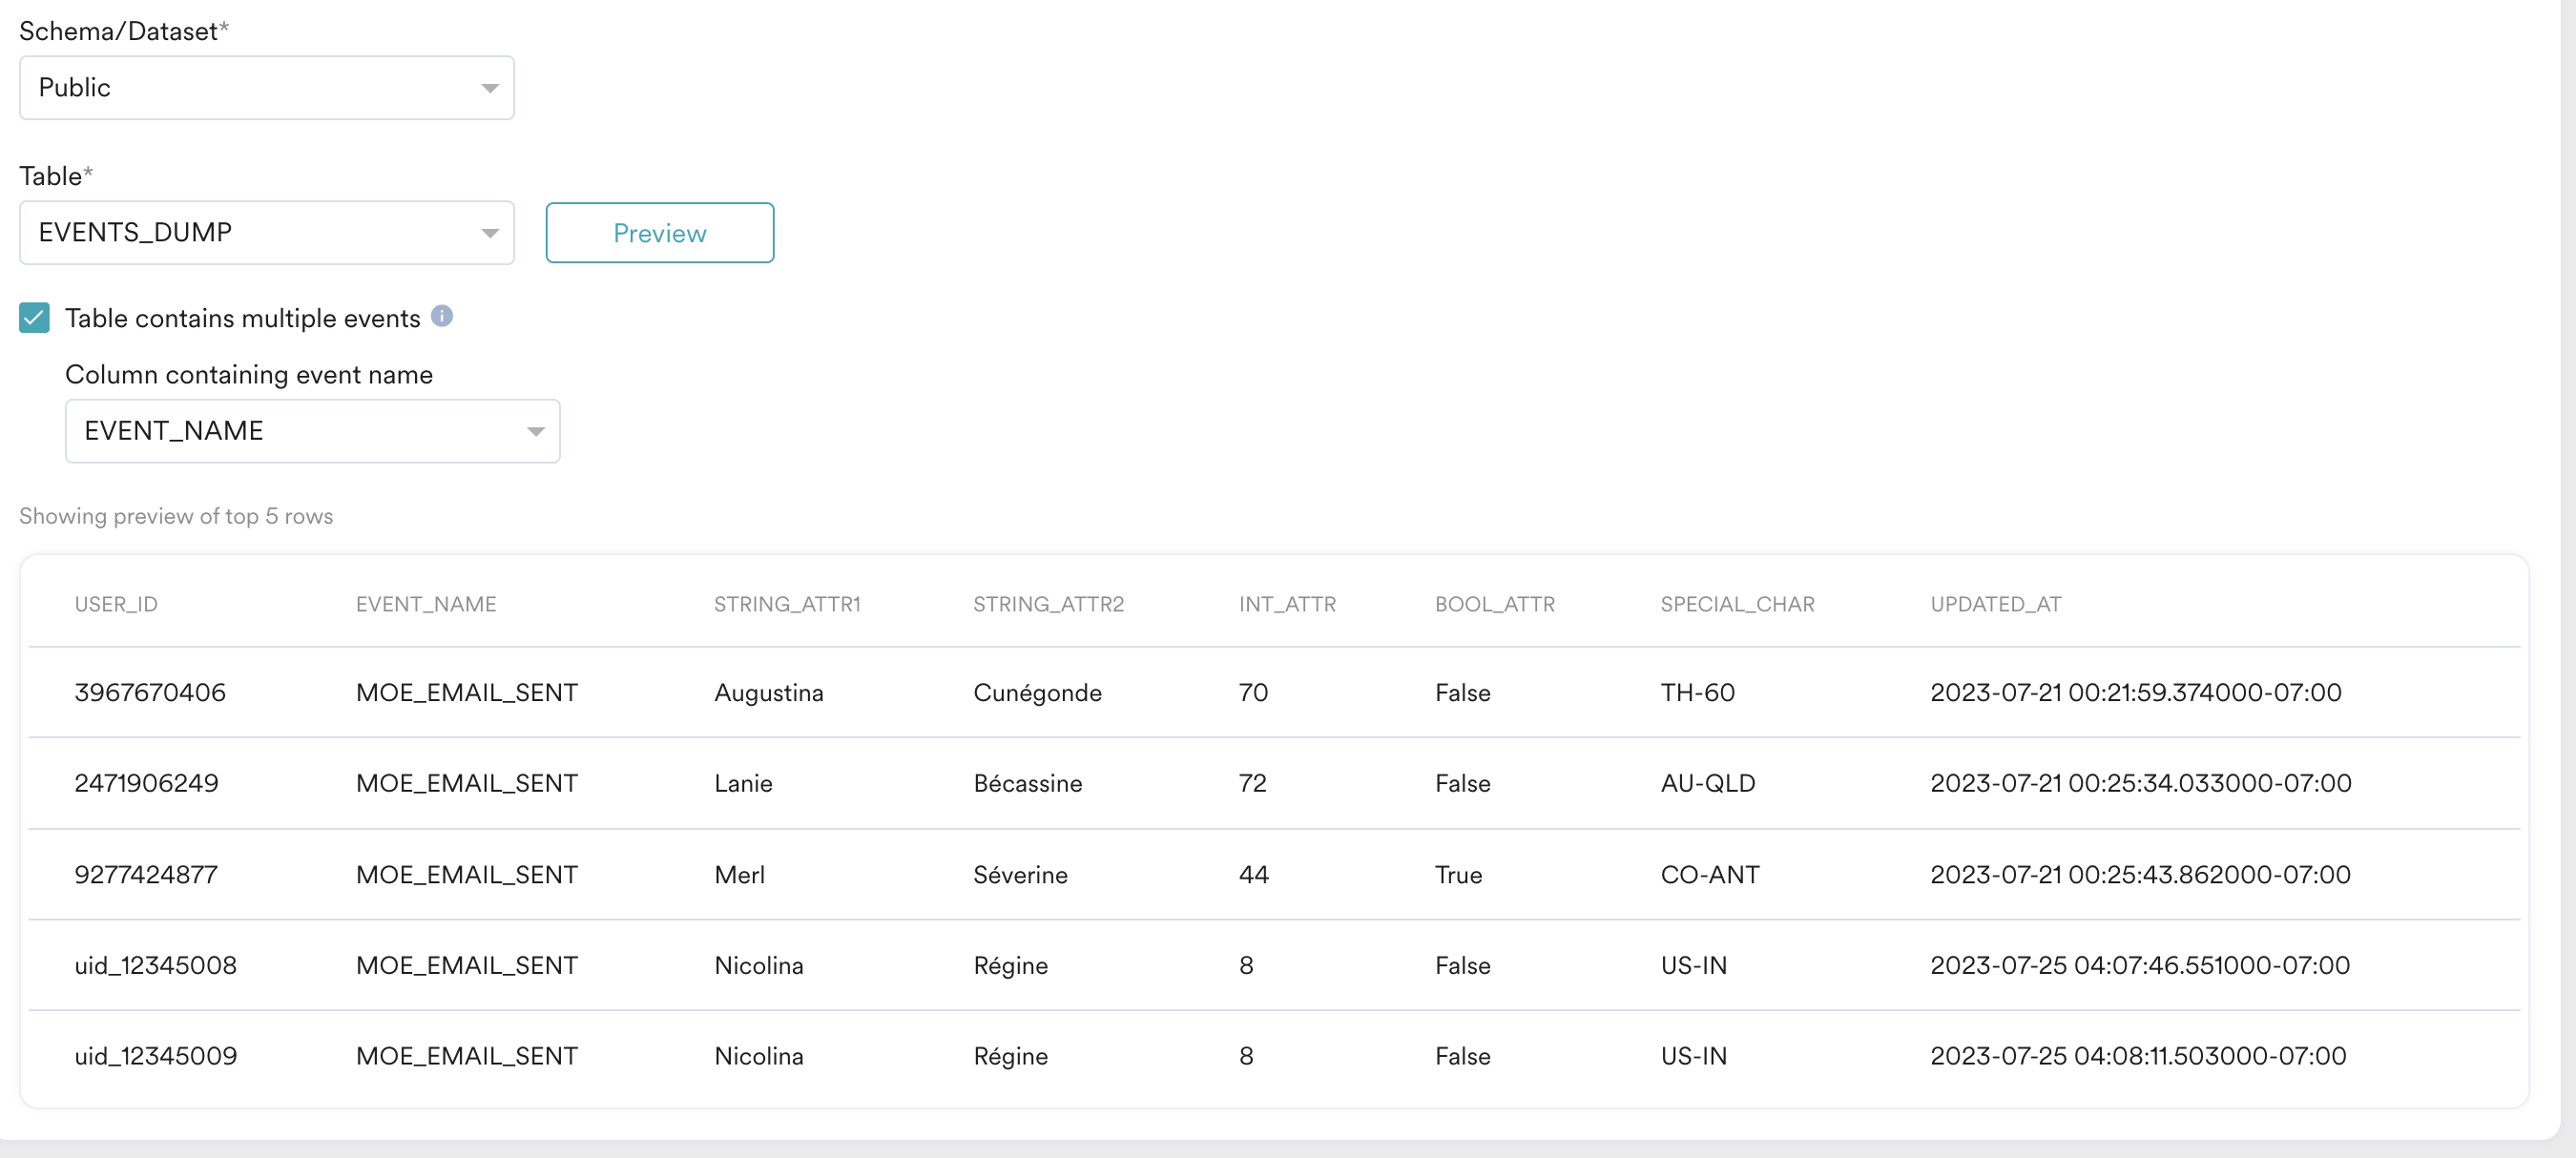This screenshot has width=2576, height=1158.
Task: Click the info icon beside multiple events
Action: coord(442,316)
